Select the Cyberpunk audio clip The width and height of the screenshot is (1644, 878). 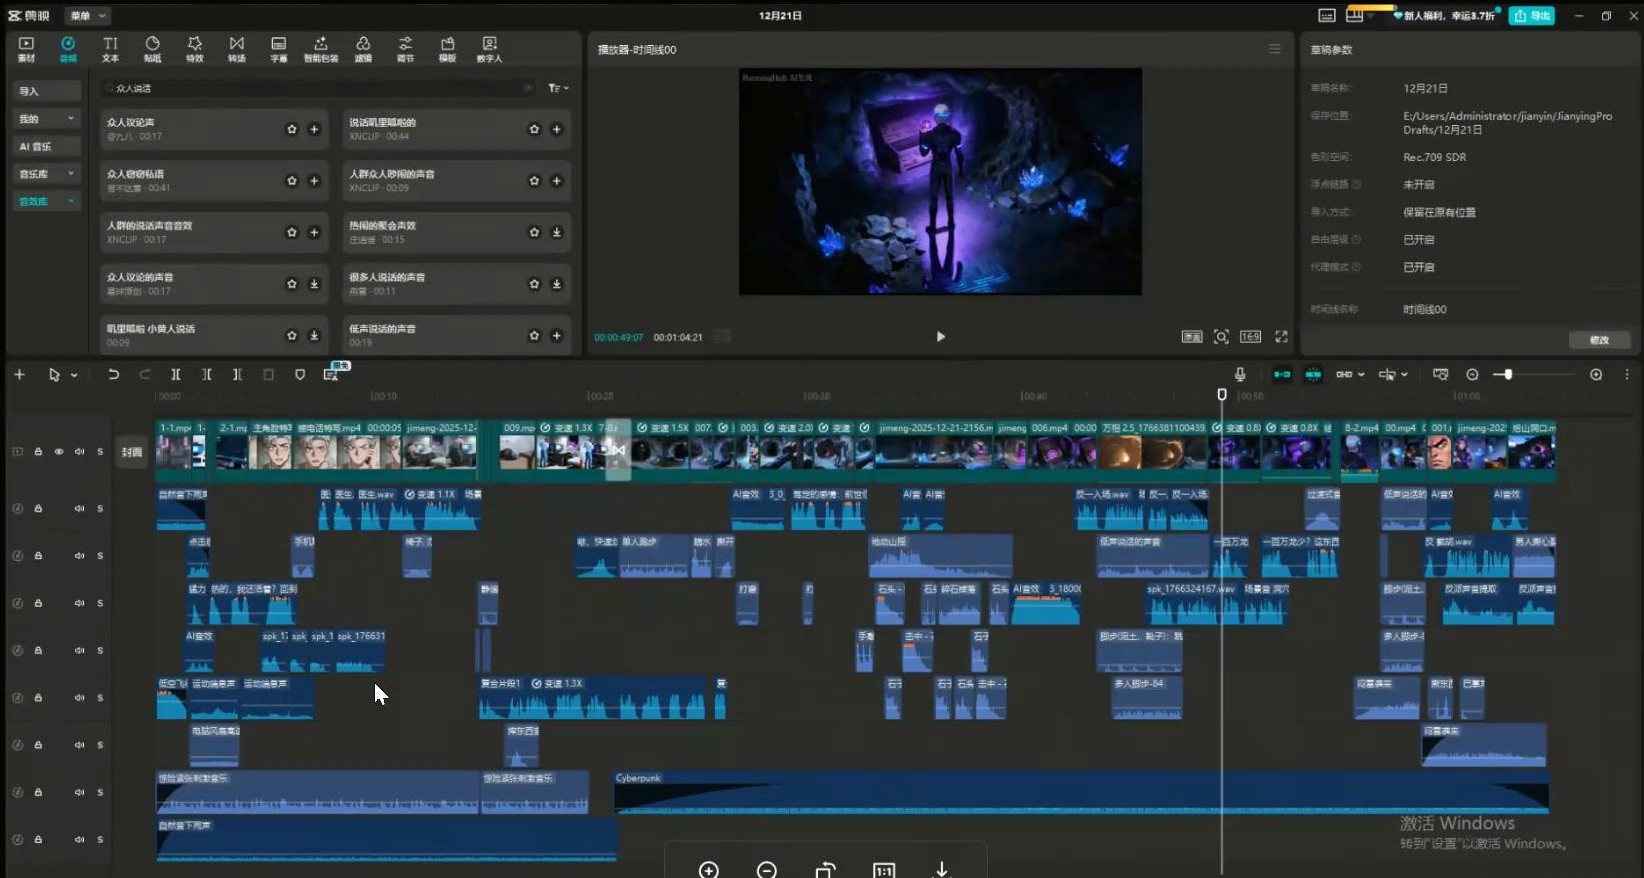pyautogui.click(x=1081, y=792)
